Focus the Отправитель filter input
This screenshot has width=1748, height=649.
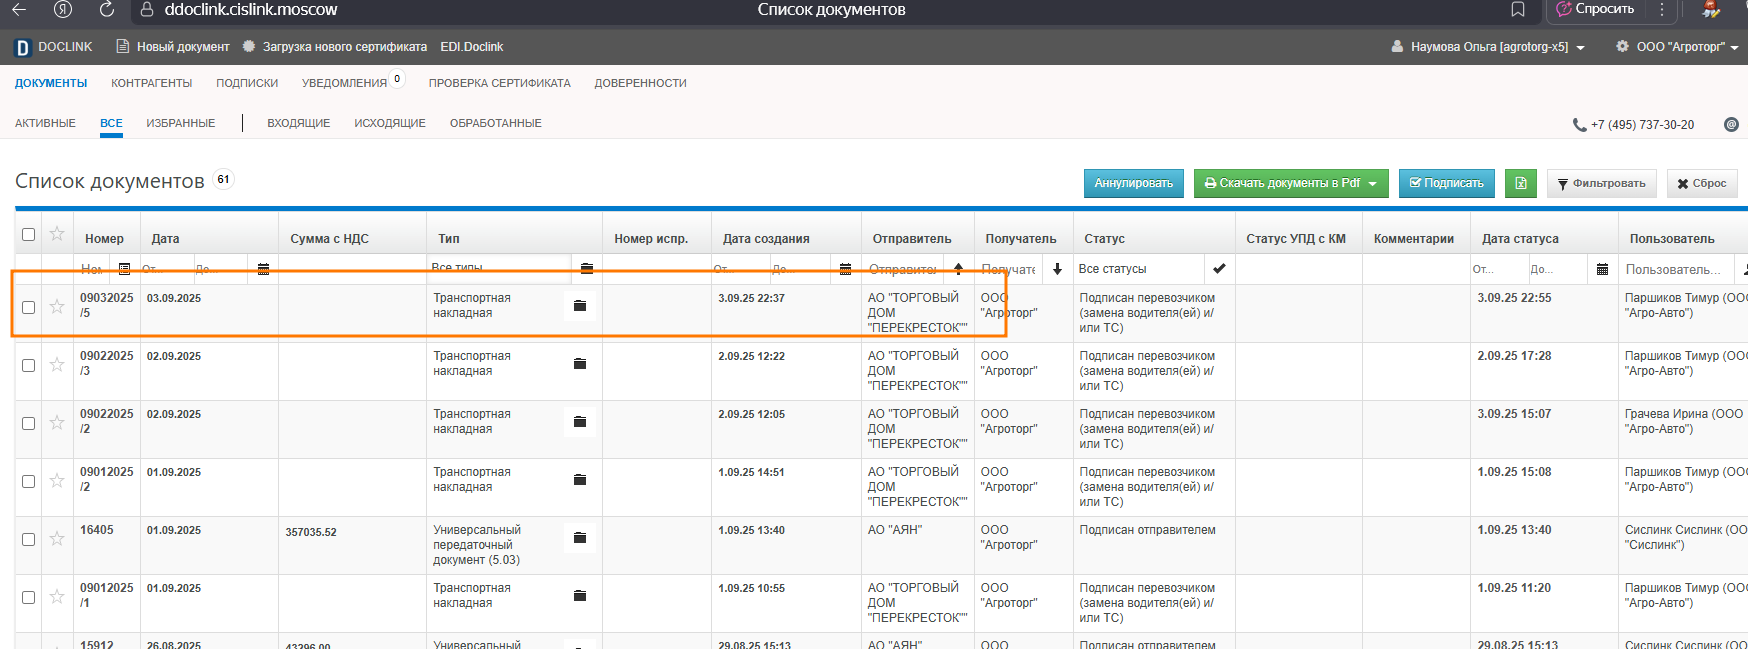[x=902, y=269]
